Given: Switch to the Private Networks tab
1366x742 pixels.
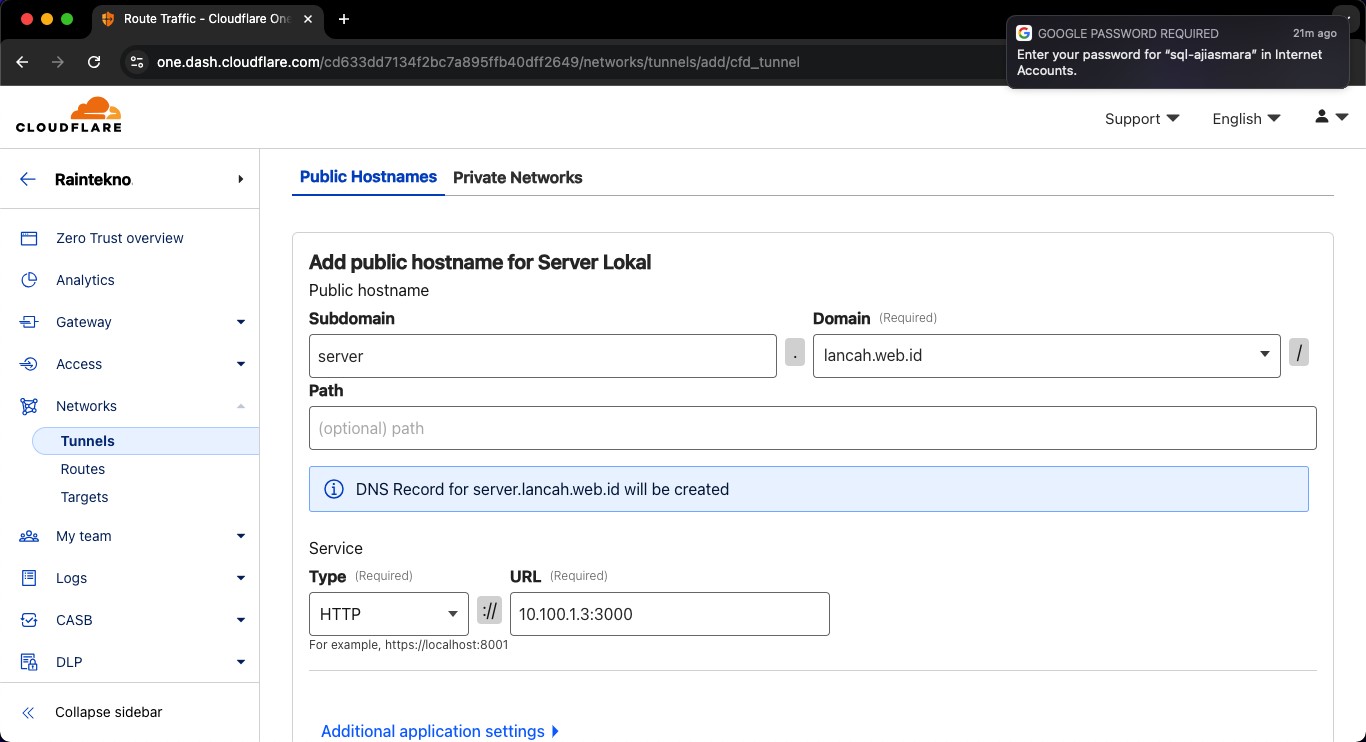Looking at the screenshot, I should (x=517, y=177).
